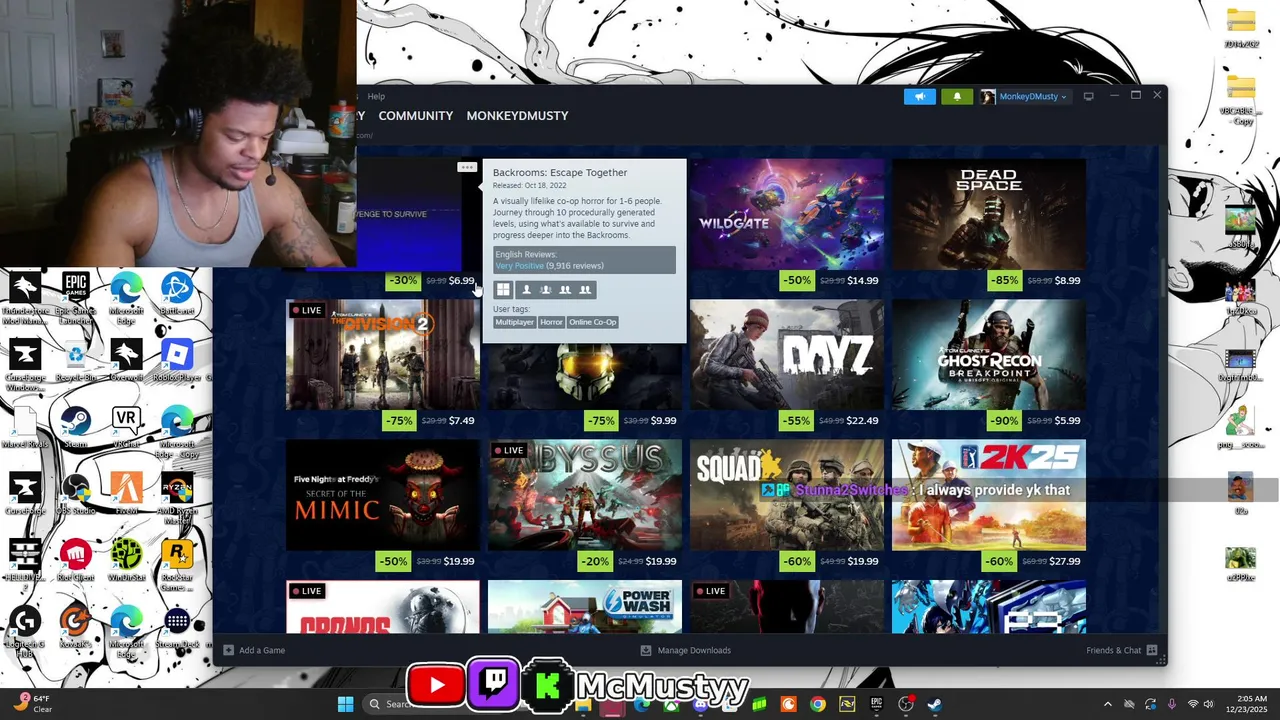The image size is (1280, 720).
Task: Click the Online Co-Op user tag
Action: coord(592,322)
